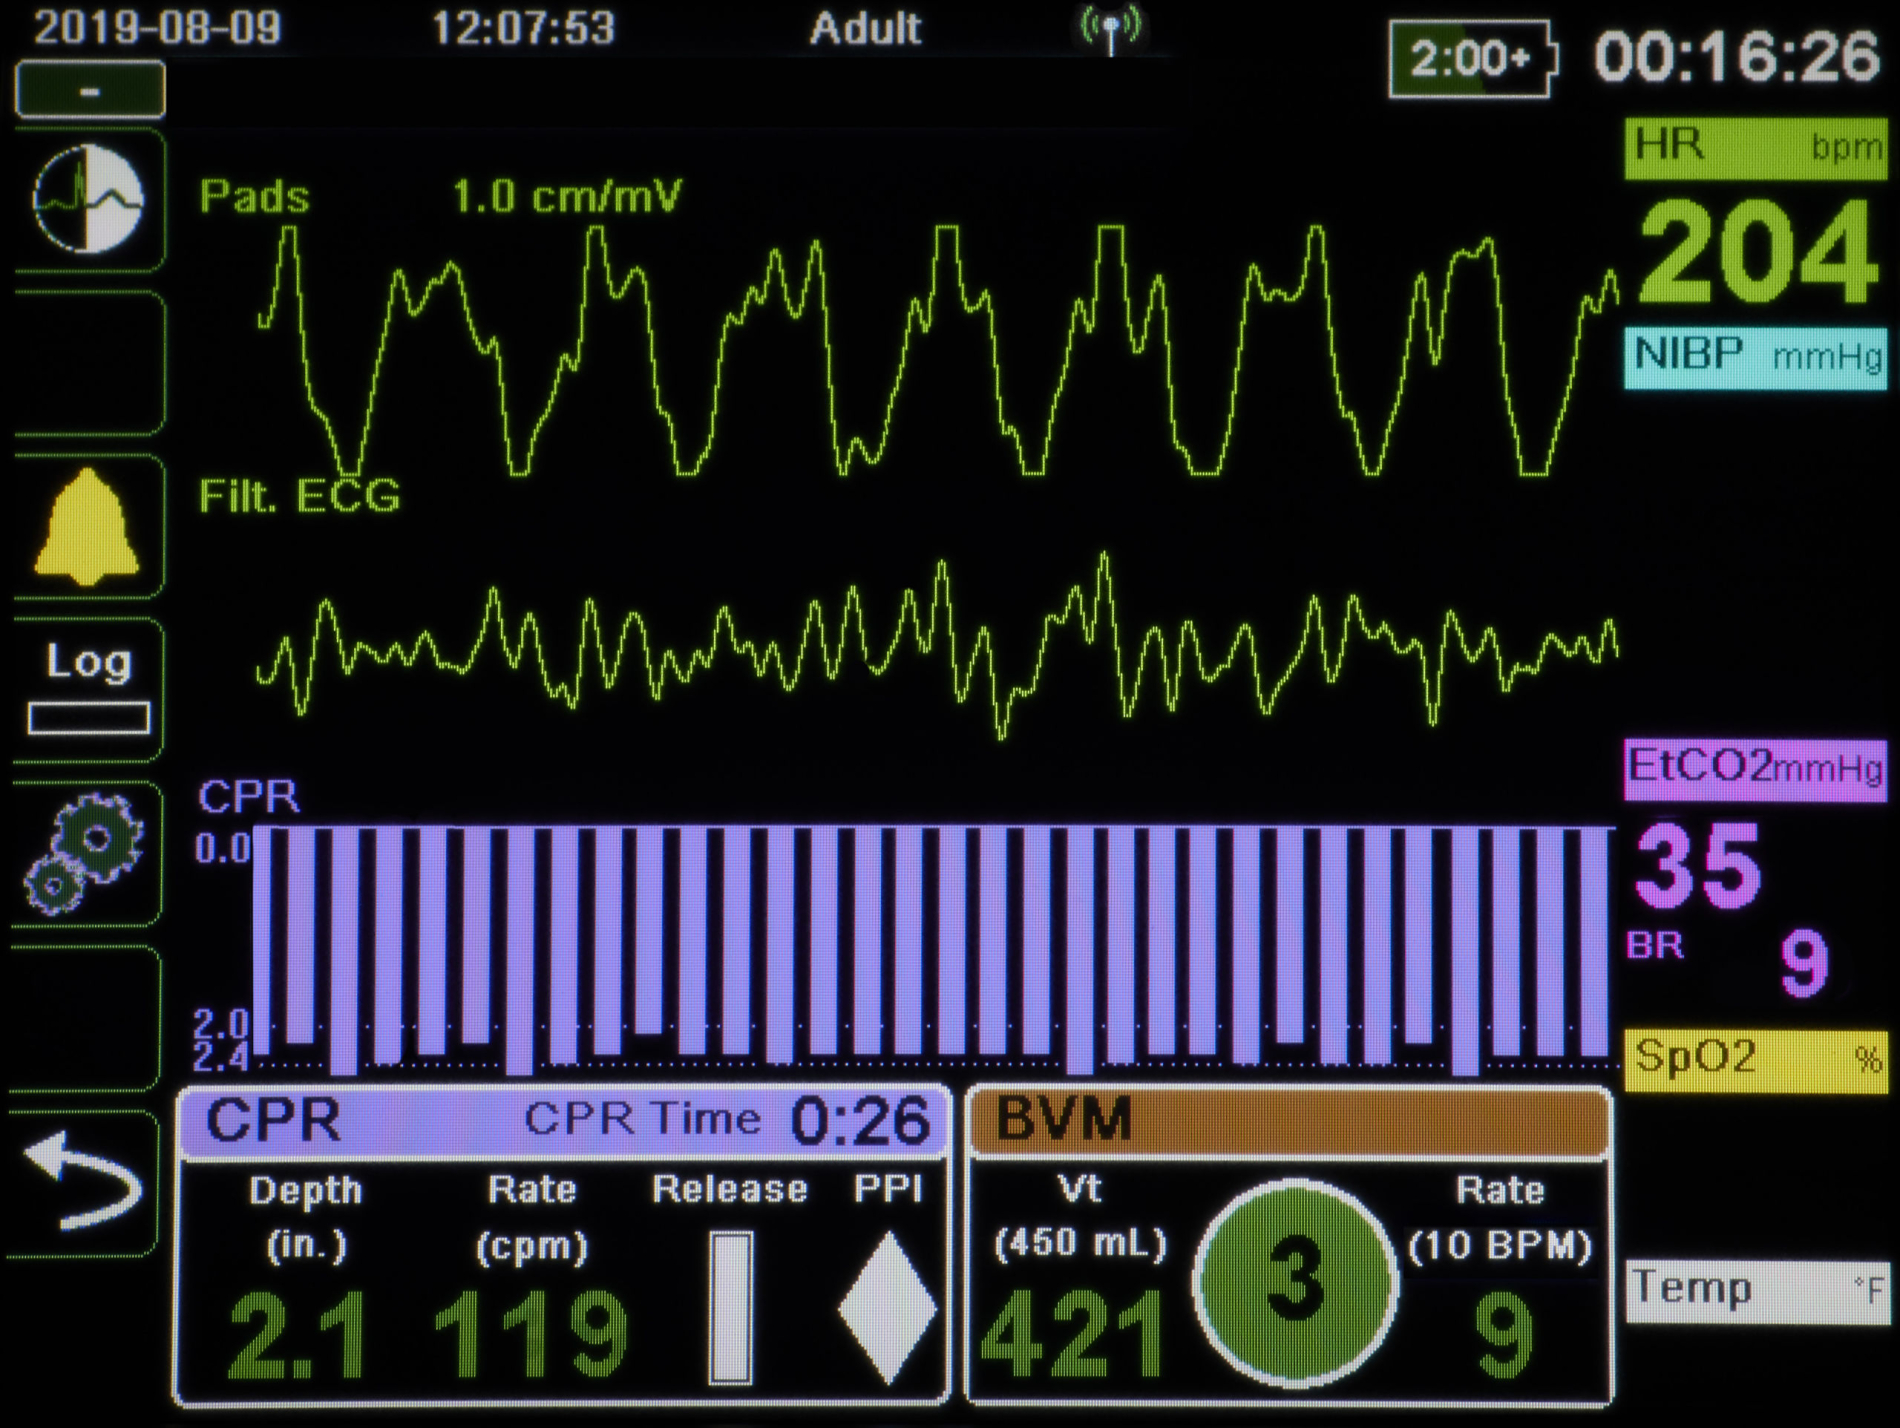This screenshot has width=1900, height=1428.
Task: Open the SpO2 percent panel header
Action: [x=1755, y=1059]
